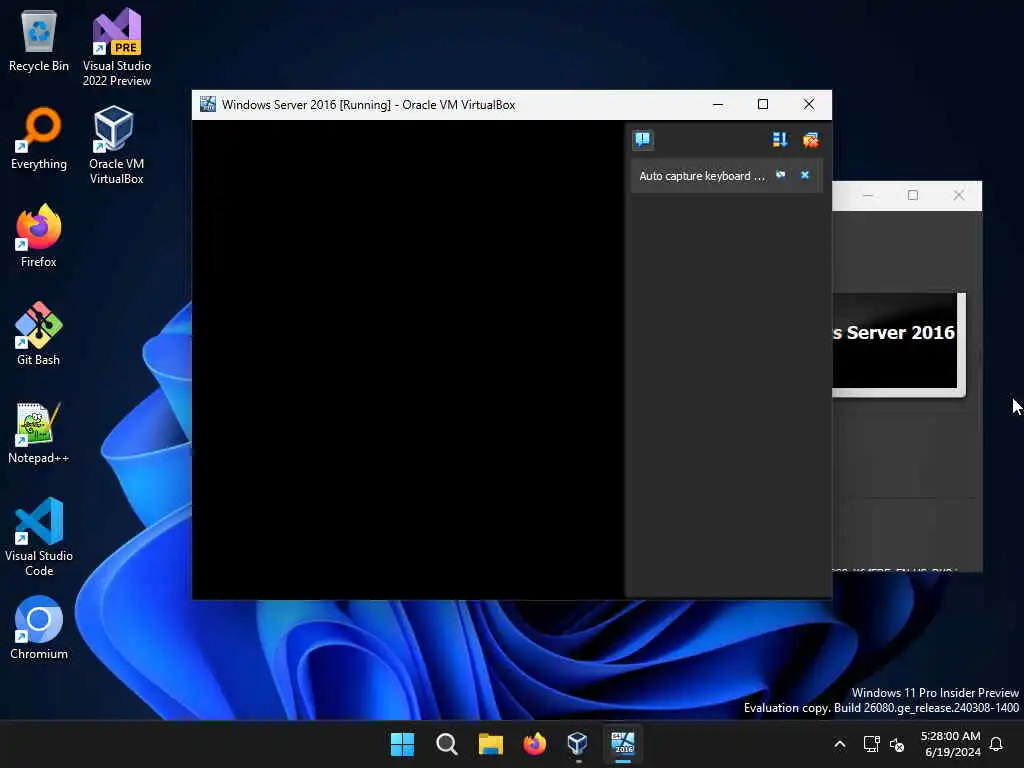The height and width of the screenshot is (768, 1024).
Task: Open the 'Auto capture keyboard' notification text
Action: pos(701,176)
